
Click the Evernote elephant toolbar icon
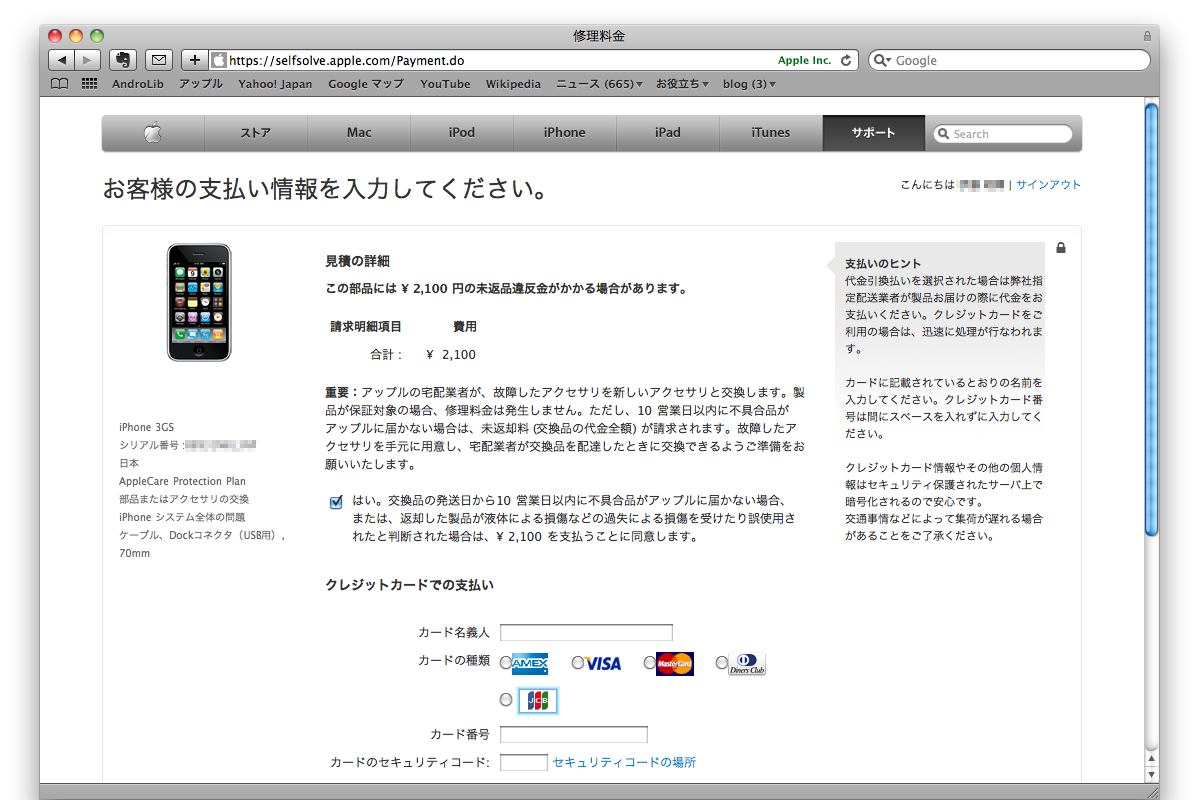pos(122,60)
